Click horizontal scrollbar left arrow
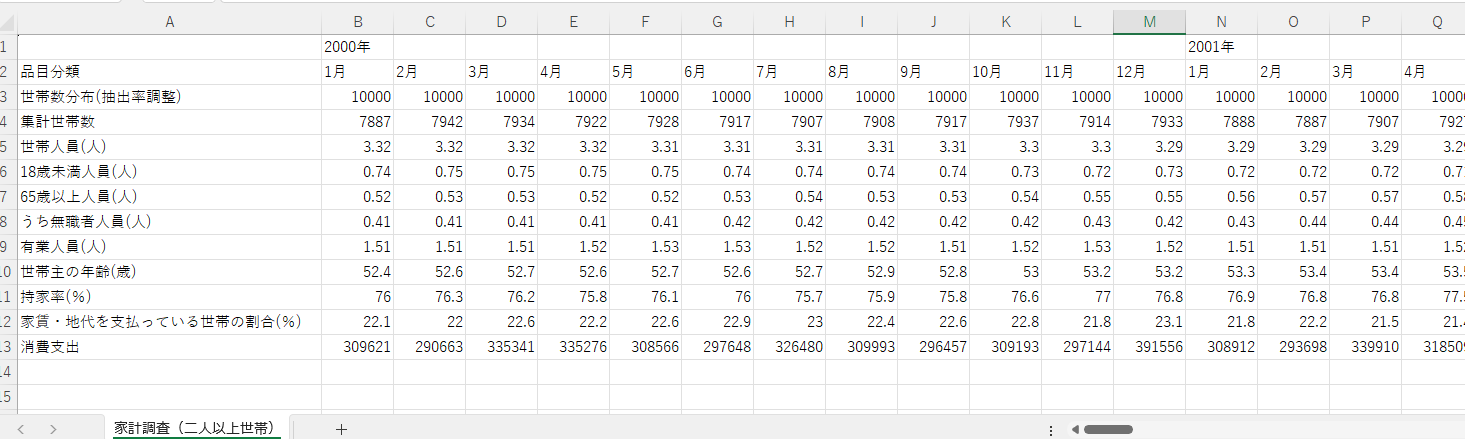Viewport: 1465px width, 439px height. point(1074,429)
